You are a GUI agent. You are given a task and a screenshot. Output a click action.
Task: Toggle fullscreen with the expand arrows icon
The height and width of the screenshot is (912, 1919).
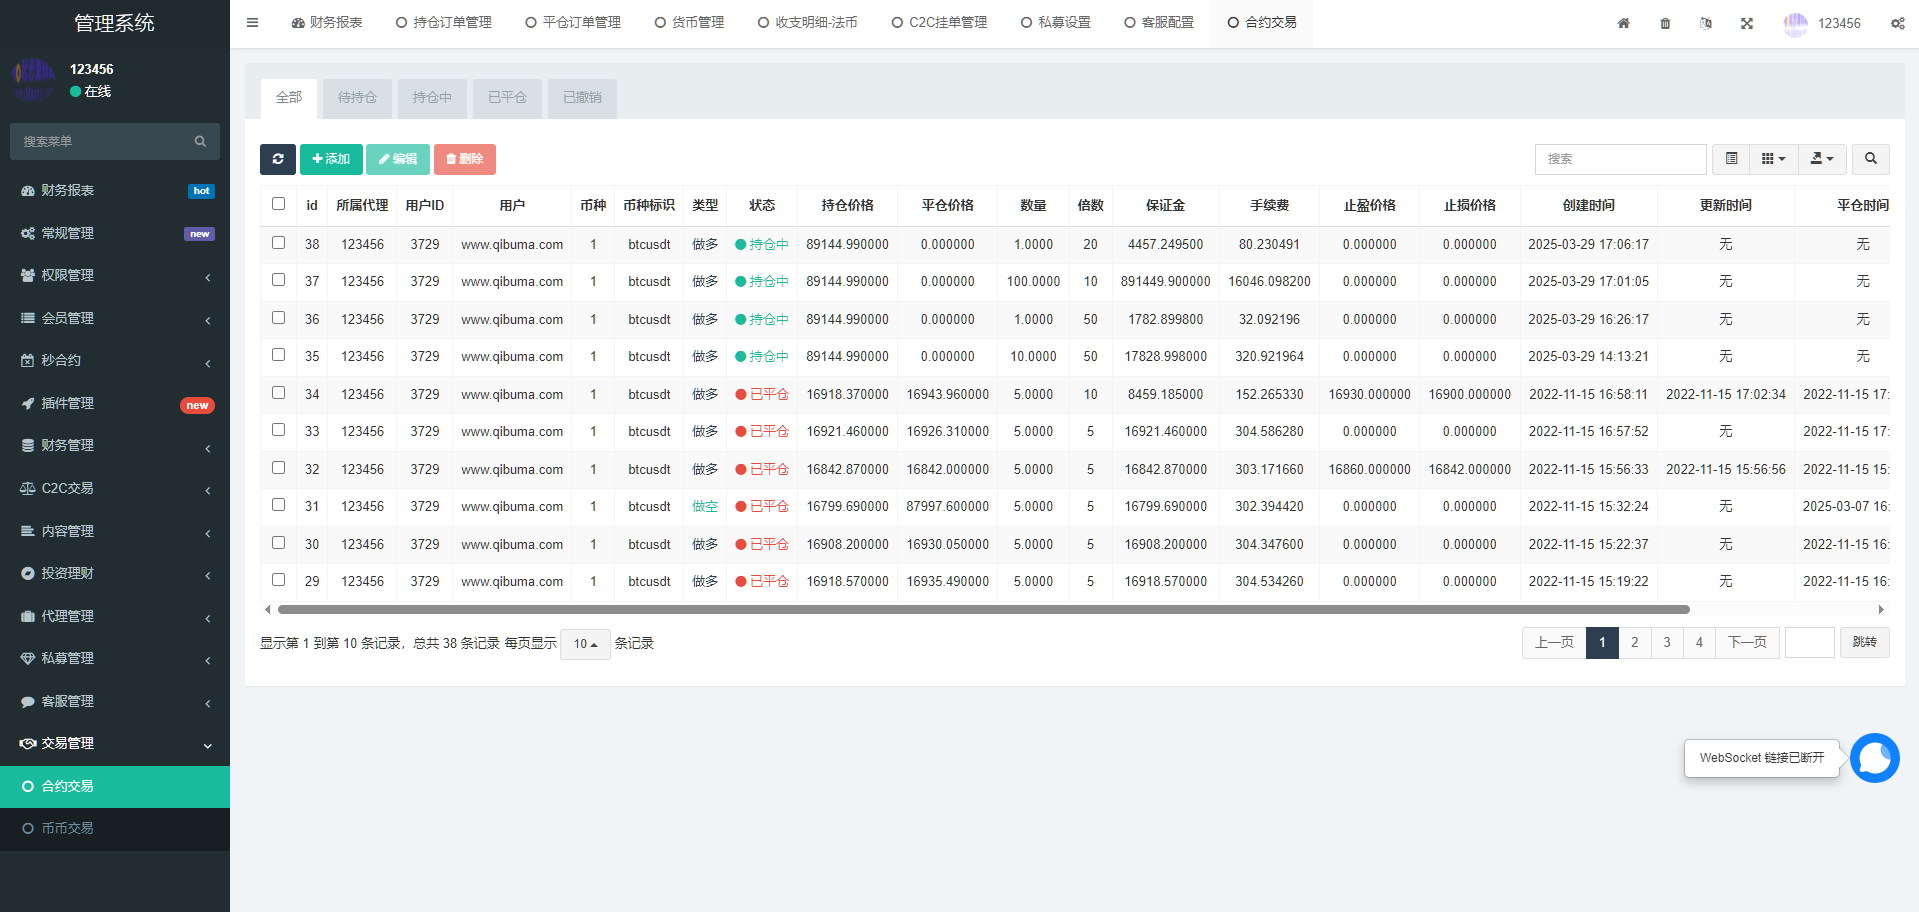(x=1747, y=23)
